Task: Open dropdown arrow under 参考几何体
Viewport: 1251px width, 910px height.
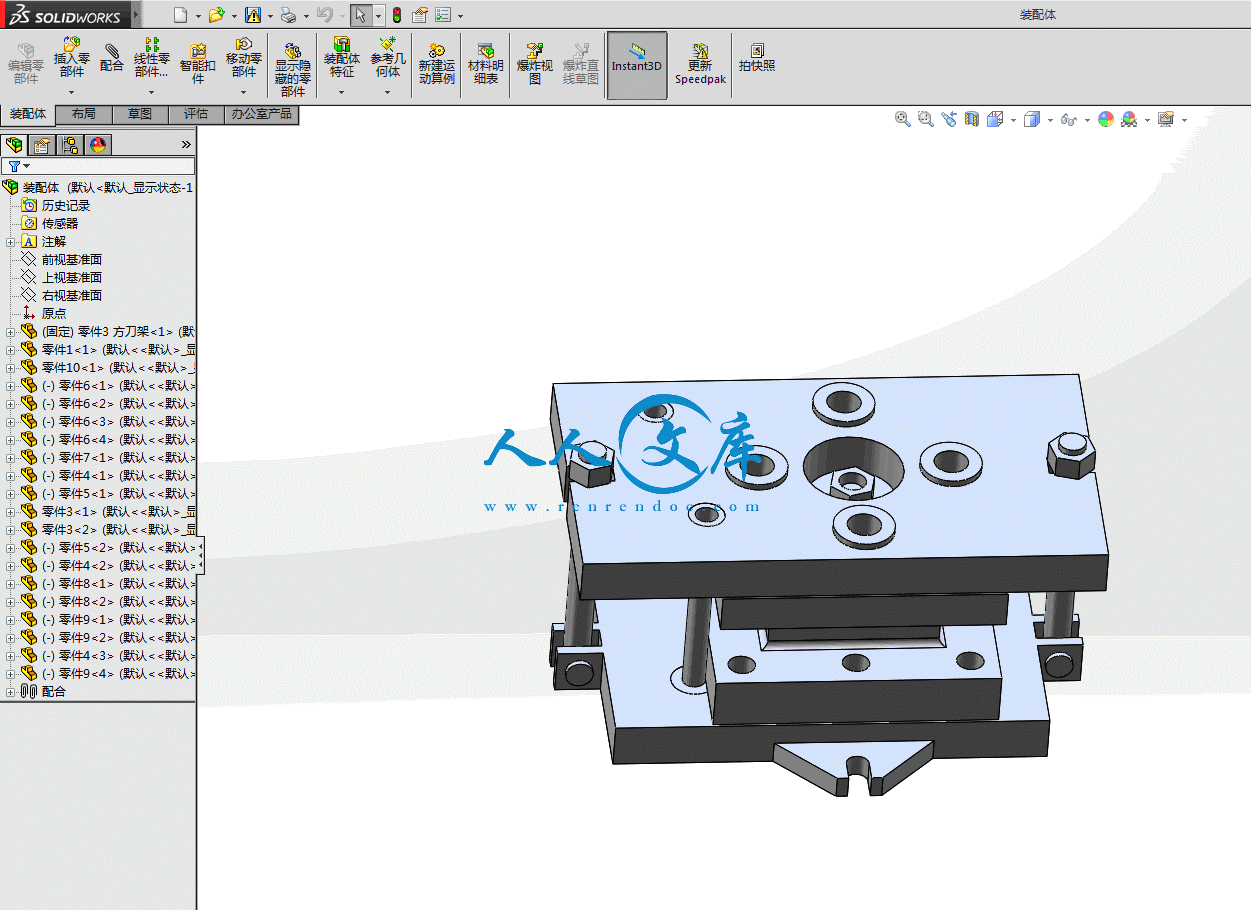Action: [388, 93]
